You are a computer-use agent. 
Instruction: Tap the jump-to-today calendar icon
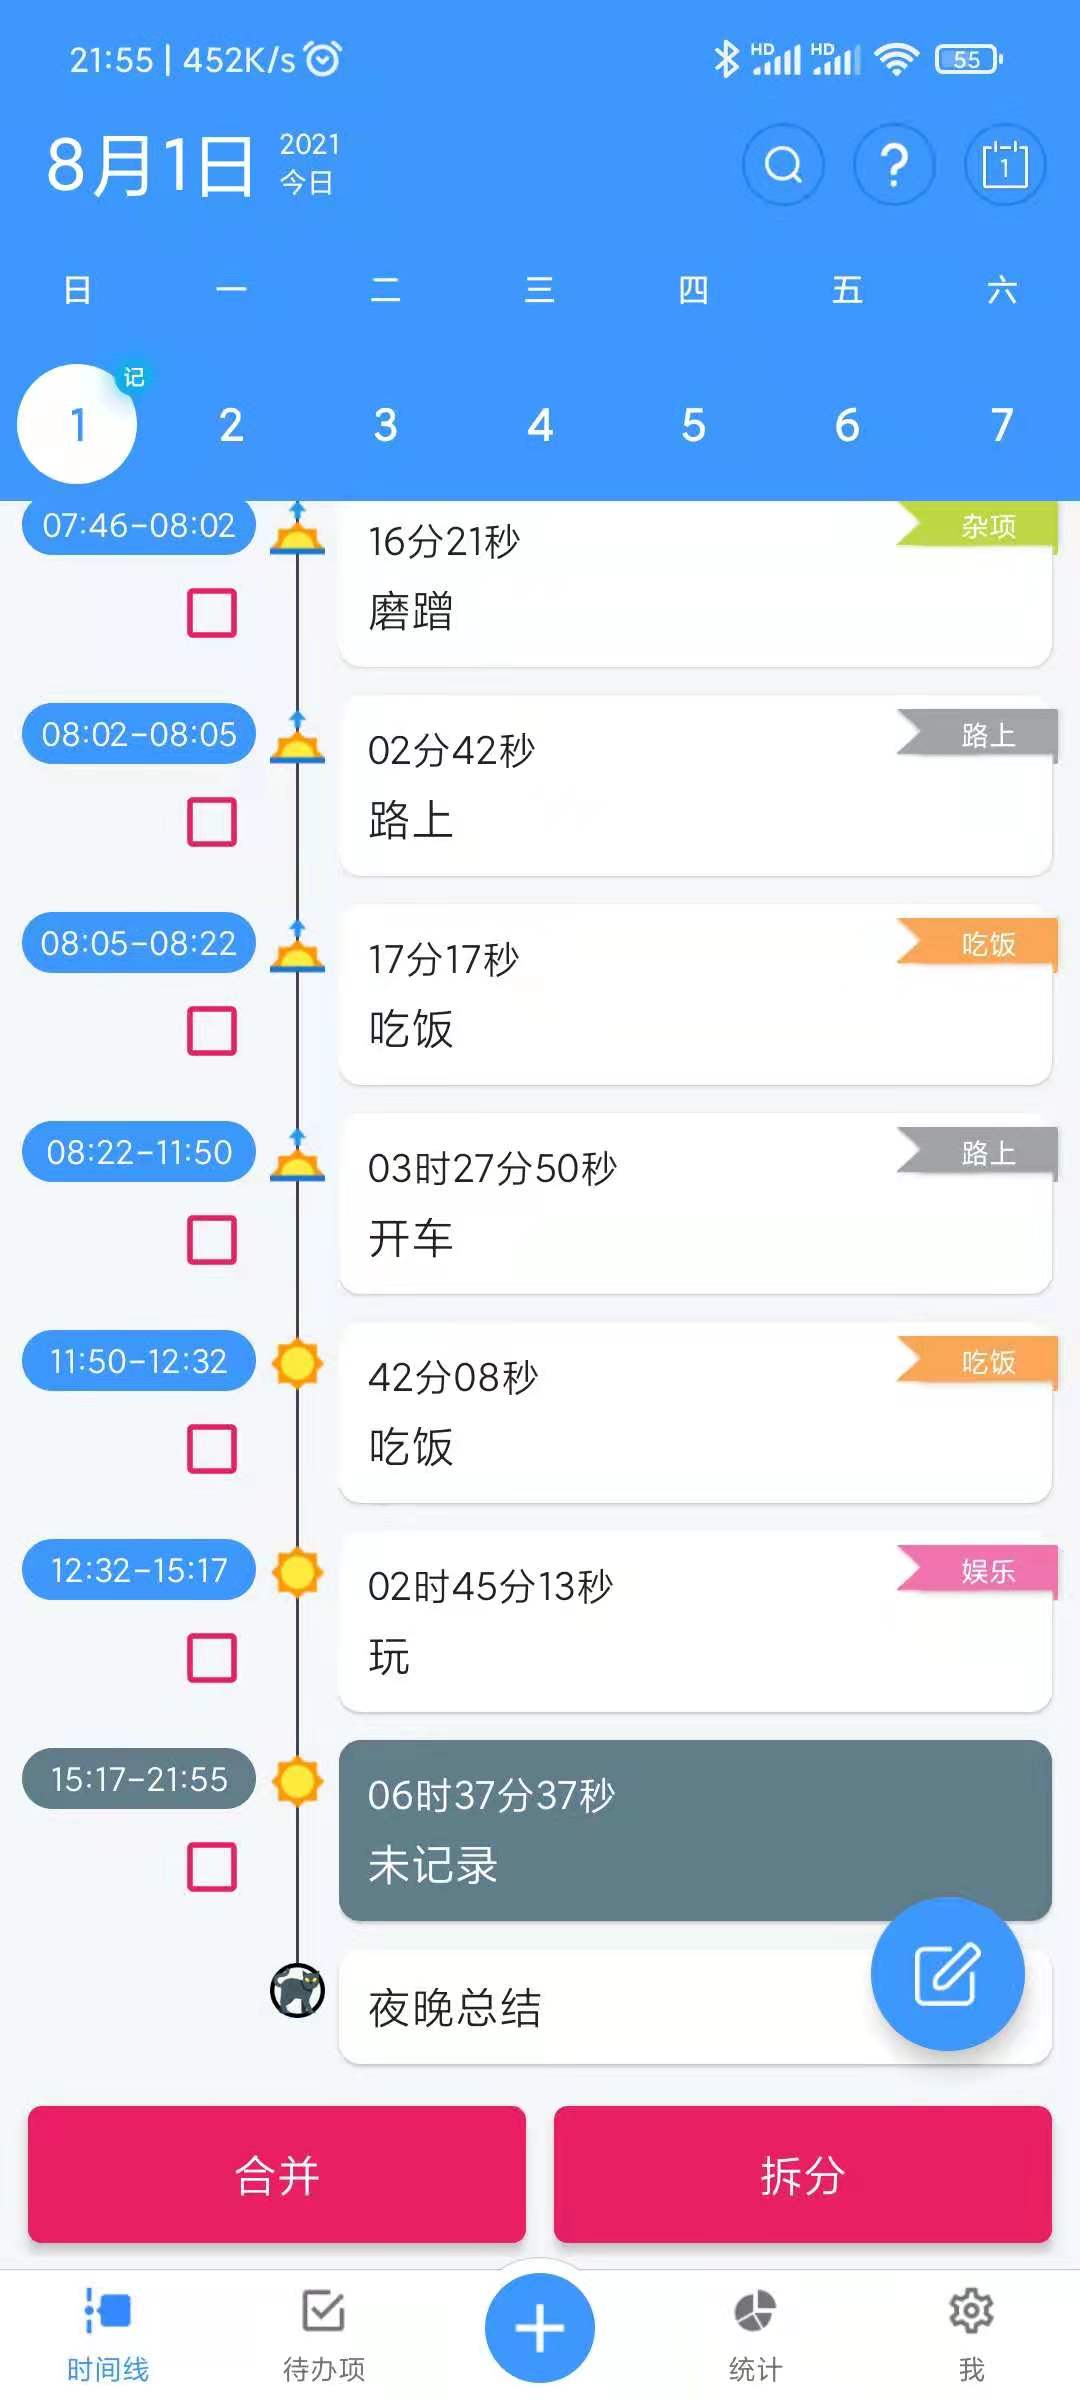pos(1004,165)
